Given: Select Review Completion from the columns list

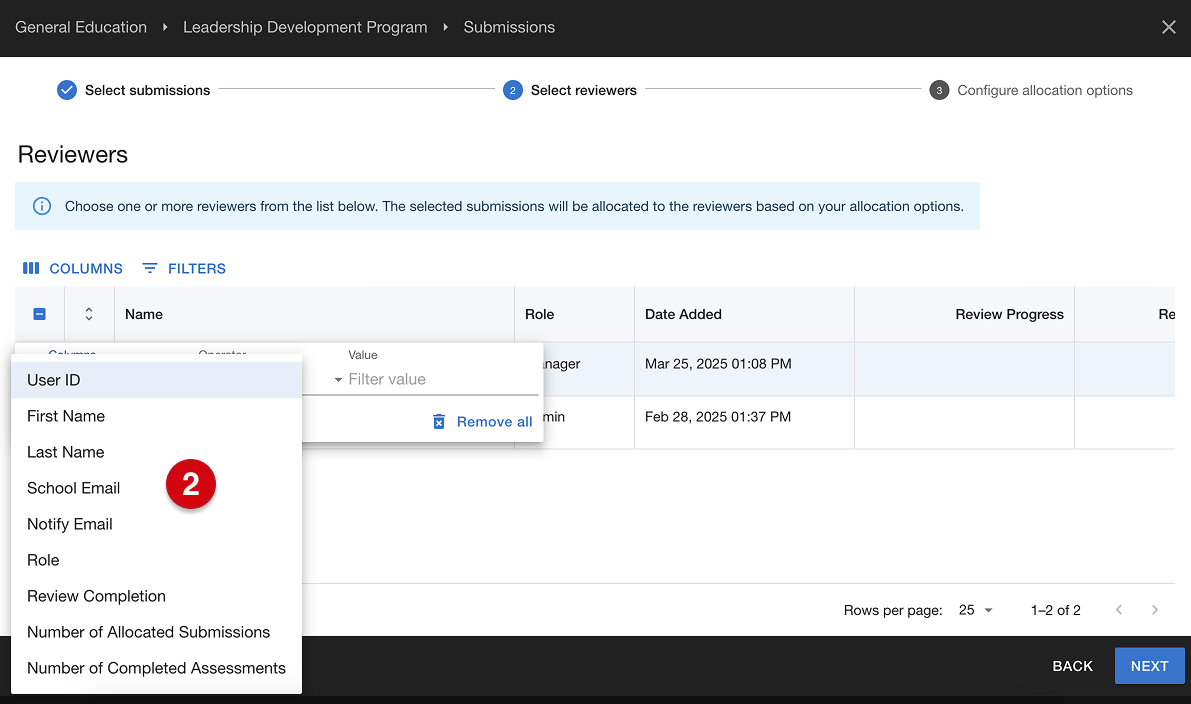Looking at the screenshot, I should pyautogui.click(x=156, y=596).
